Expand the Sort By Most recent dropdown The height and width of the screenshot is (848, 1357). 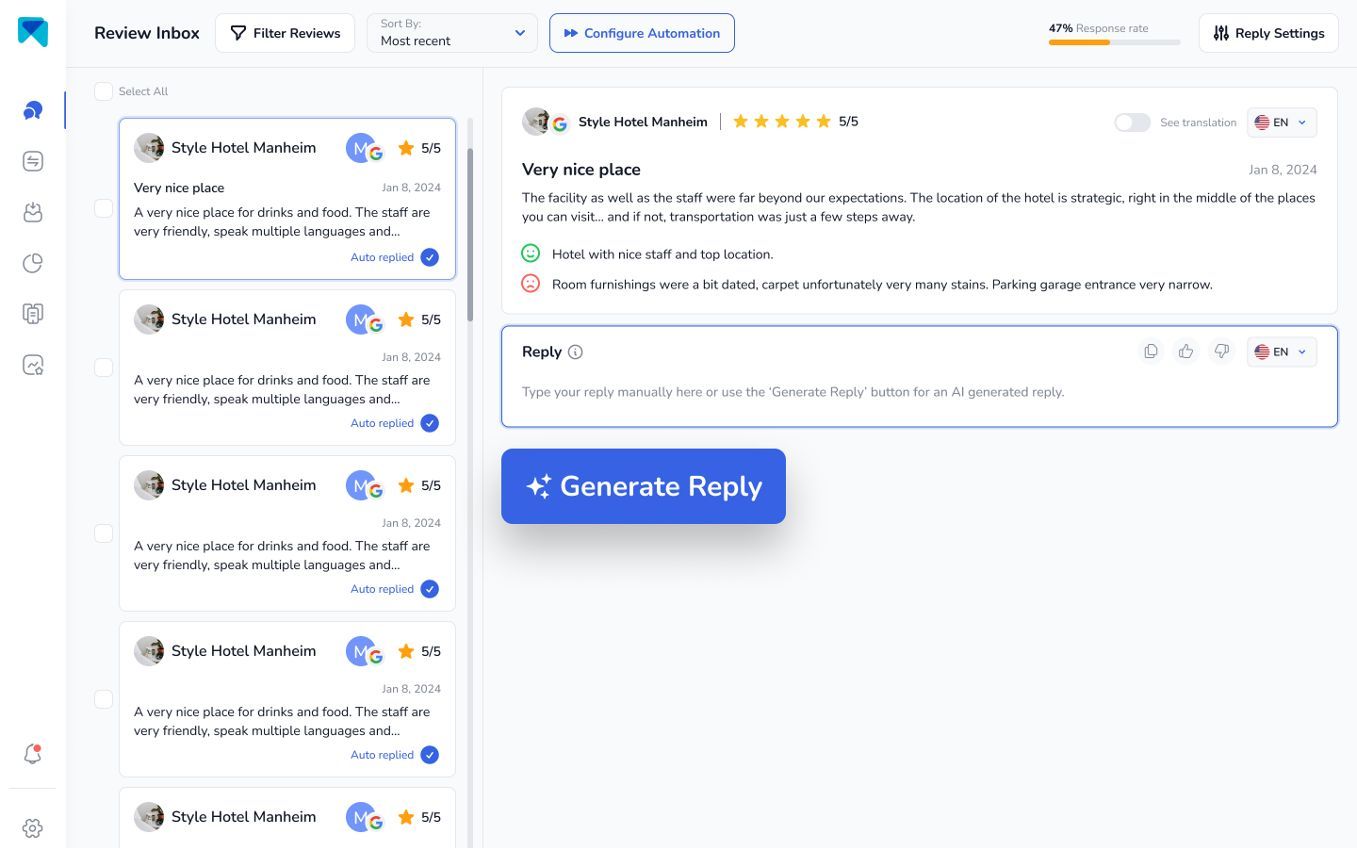452,33
